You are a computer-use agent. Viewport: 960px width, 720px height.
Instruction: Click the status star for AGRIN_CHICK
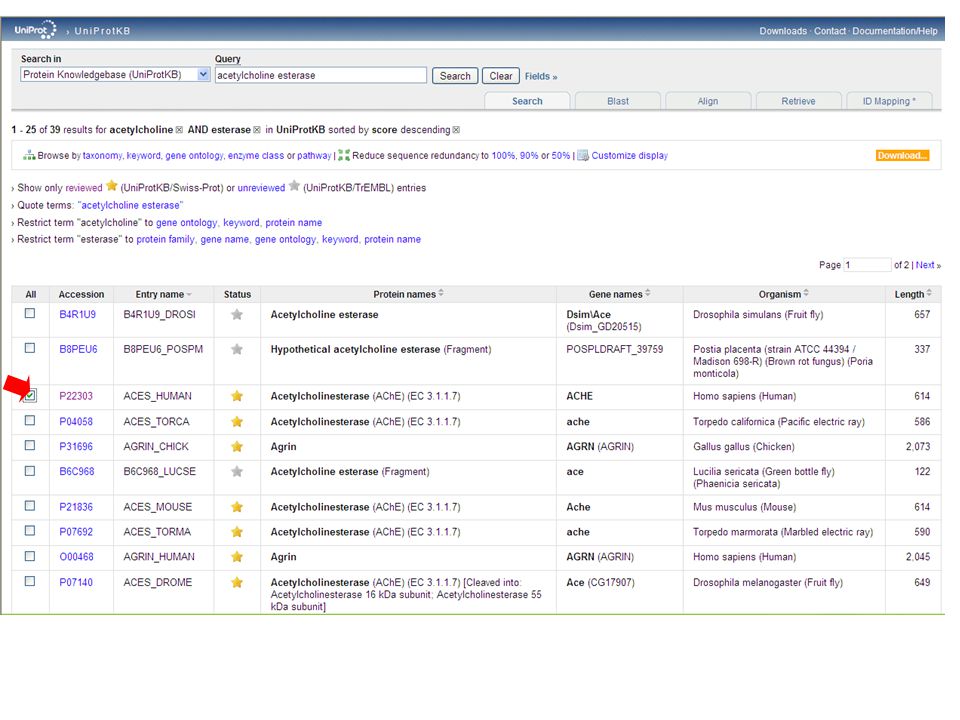[237, 447]
